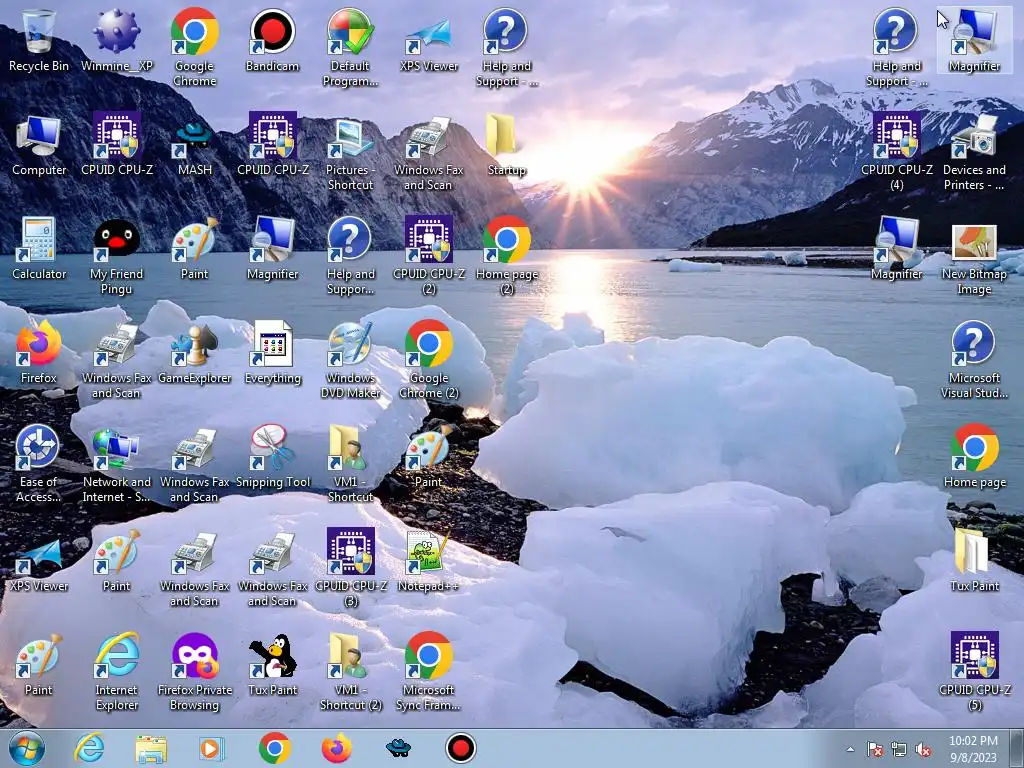Select the Bandicam desktop shortcut
Screen dimensions: 1024x768
272,40
